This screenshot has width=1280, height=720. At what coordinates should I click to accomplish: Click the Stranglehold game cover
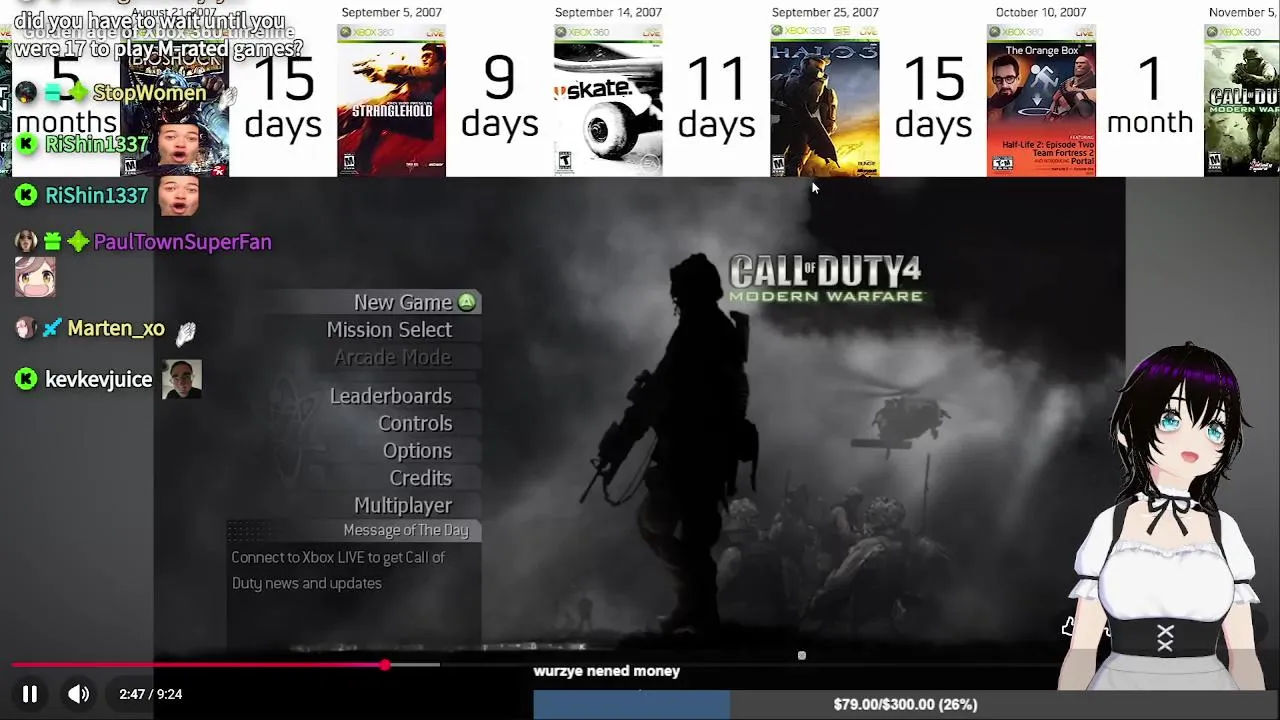391,101
